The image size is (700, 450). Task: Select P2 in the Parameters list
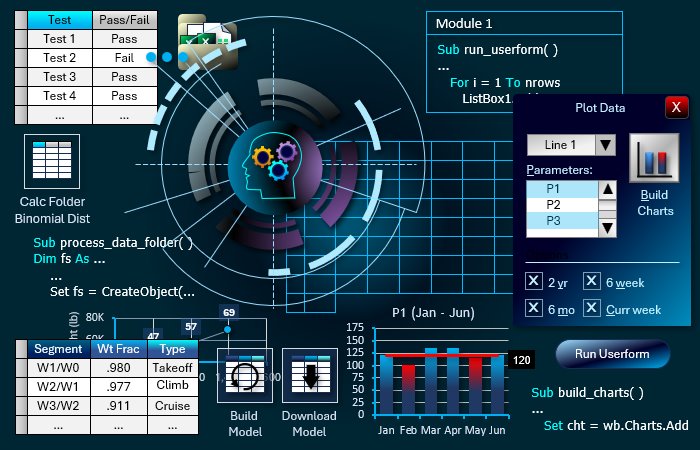pyautogui.click(x=560, y=205)
